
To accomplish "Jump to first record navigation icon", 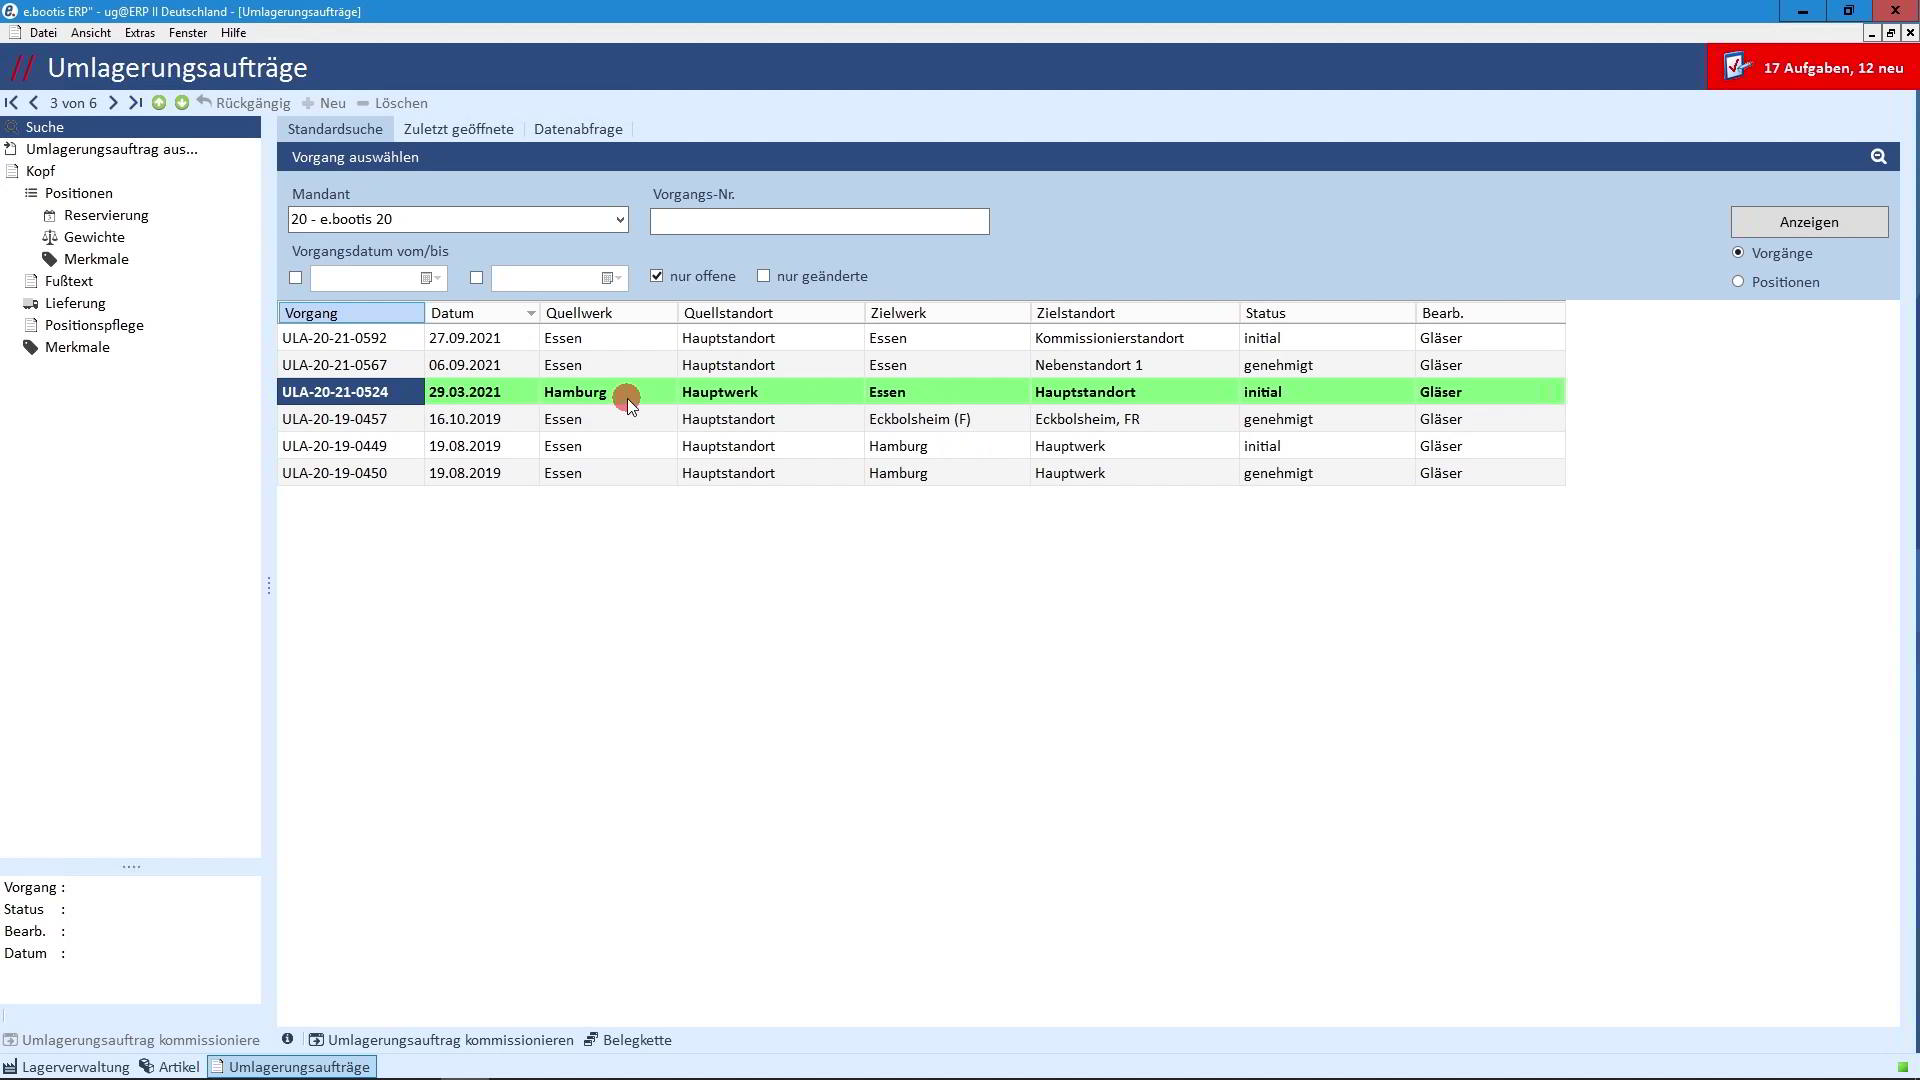I will tap(11, 103).
